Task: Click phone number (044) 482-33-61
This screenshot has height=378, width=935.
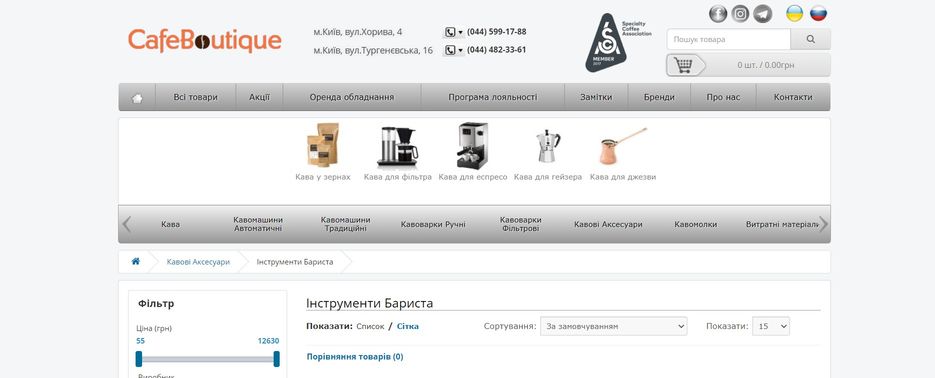Action: 496,49
